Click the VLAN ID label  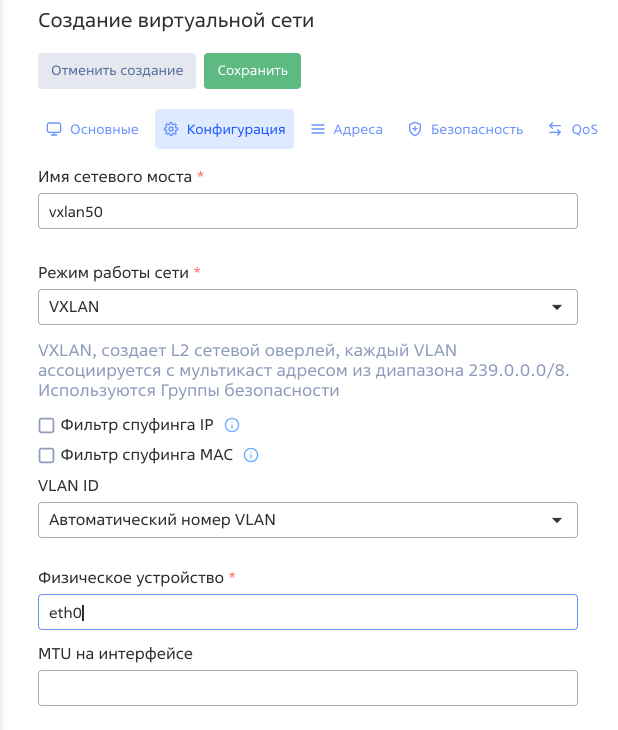point(68,486)
